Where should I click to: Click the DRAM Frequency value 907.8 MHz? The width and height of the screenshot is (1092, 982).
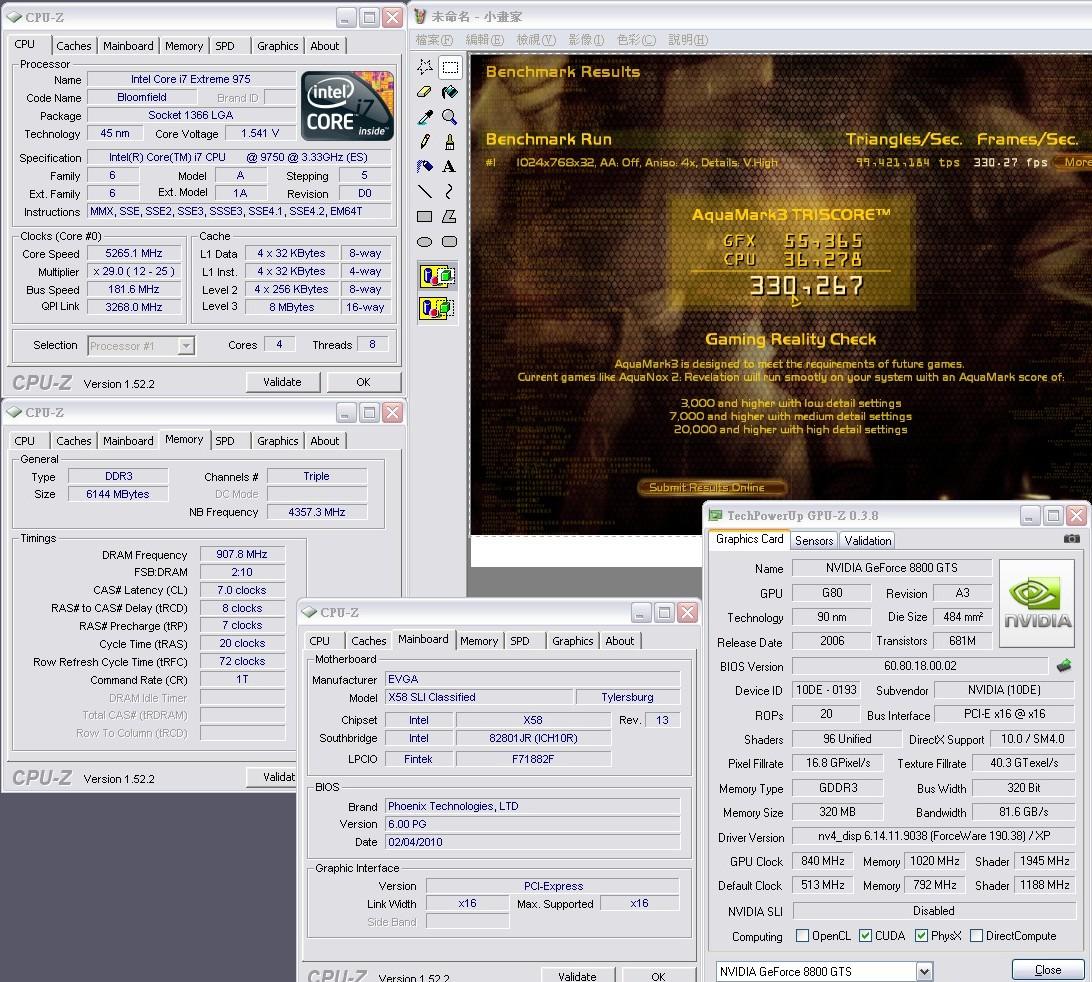point(242,554)
